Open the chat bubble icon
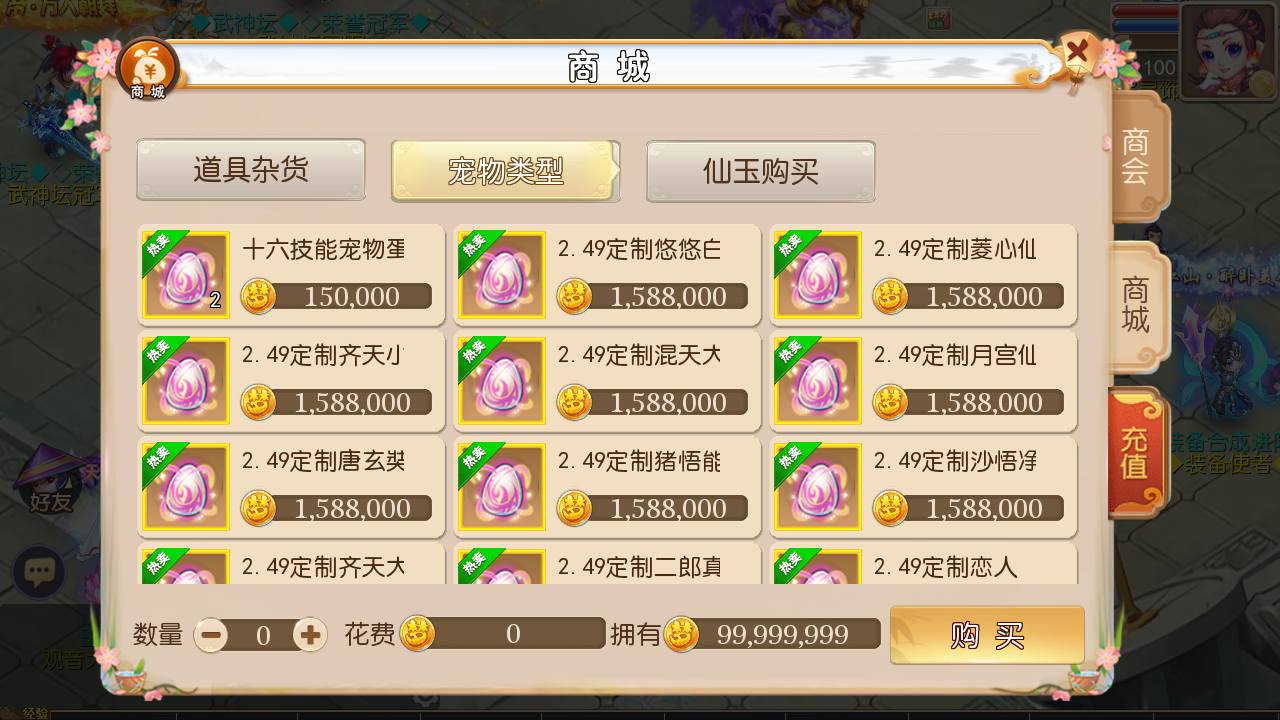The width and height of the screenshot is (1280, 720). [39, 573]
